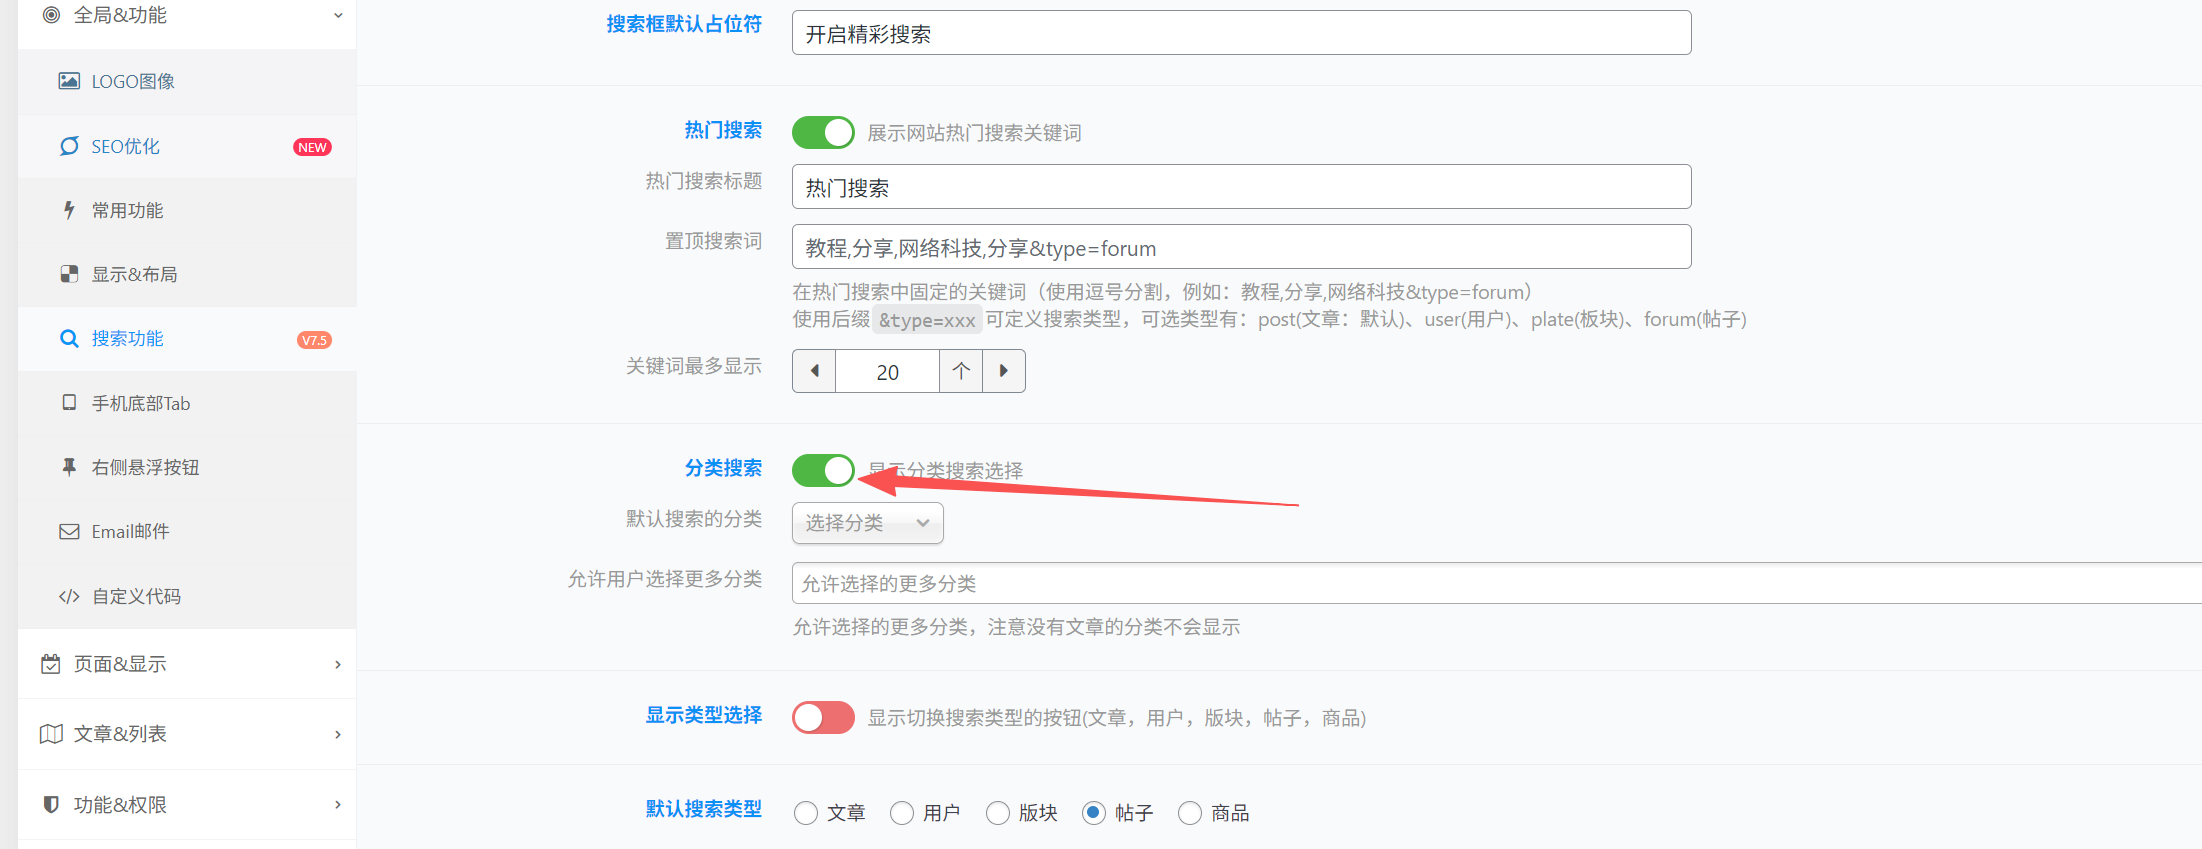This screenshot has height=849, width=2202.
Task: Click the 右侧悬浮按钮 pin icon
Action: pos(69,467)
